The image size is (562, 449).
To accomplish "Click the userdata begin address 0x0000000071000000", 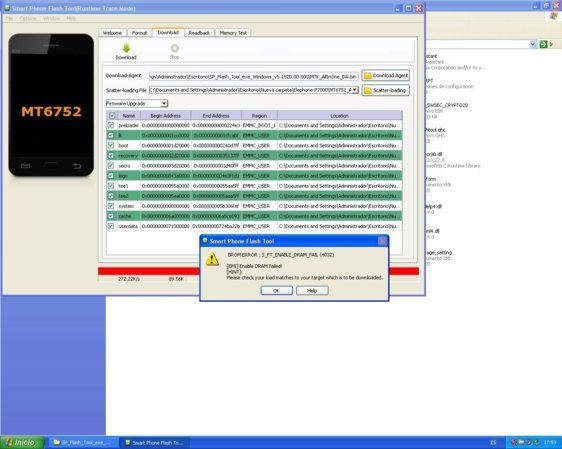I will coord(166,226).
